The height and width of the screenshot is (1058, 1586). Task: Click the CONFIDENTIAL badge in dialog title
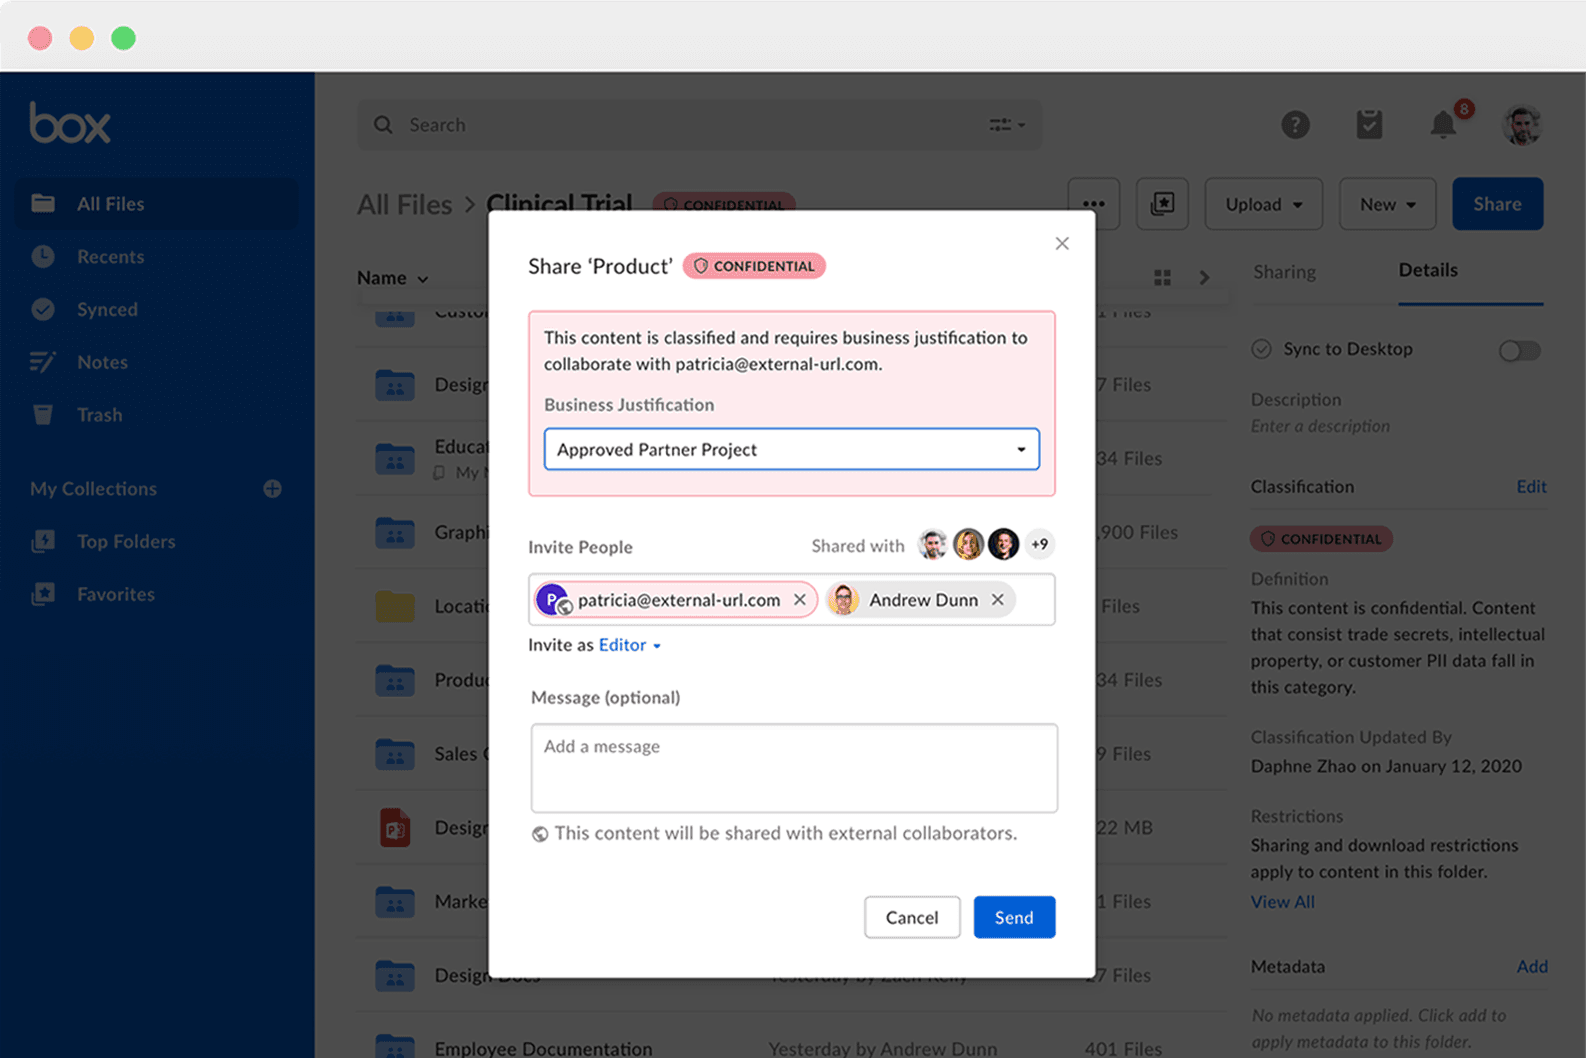(755, 266)
